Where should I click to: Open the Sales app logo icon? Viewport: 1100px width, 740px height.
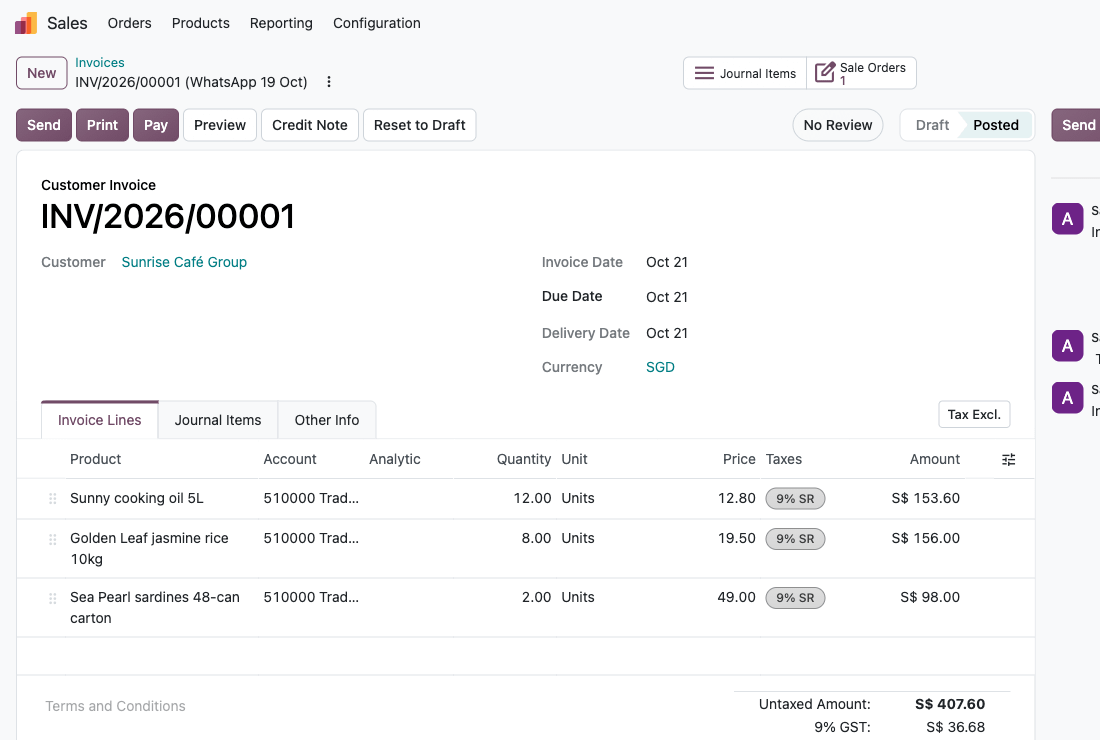[x=26, y=23]
